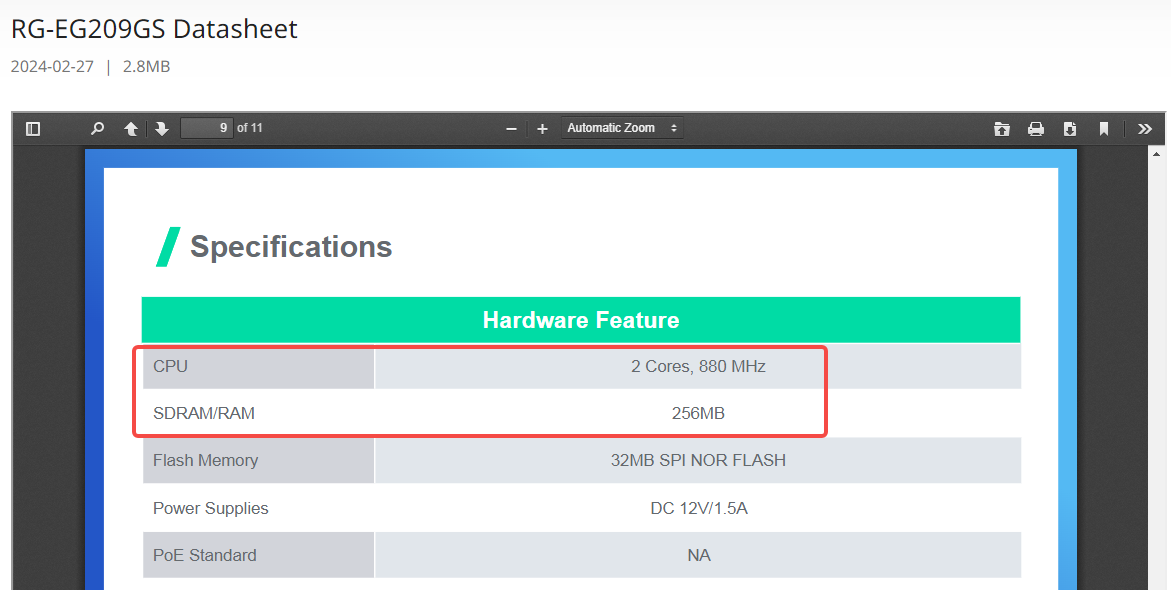Expand the tools menu with double chevron
The width and height of the screenshot is (1171, 590).
coord(1145,128)
